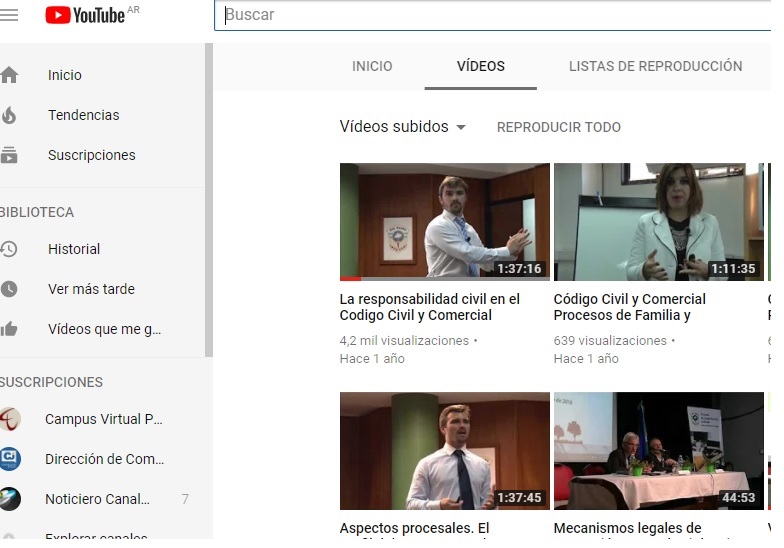784x548 pixels.
Task: Open Tendencias via flame icon
Action: click(9, 115)
